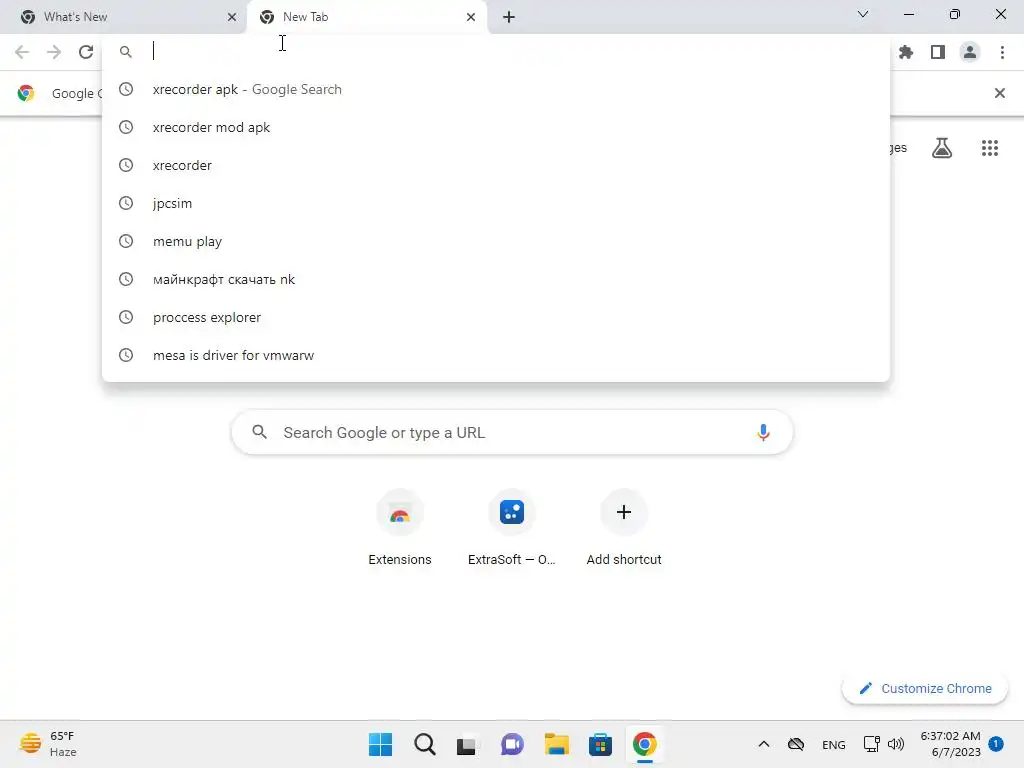The height and width of the screenshot is (768, 1024).
Task: Select the jpcsim suggestion
Action: pos(496,203)
